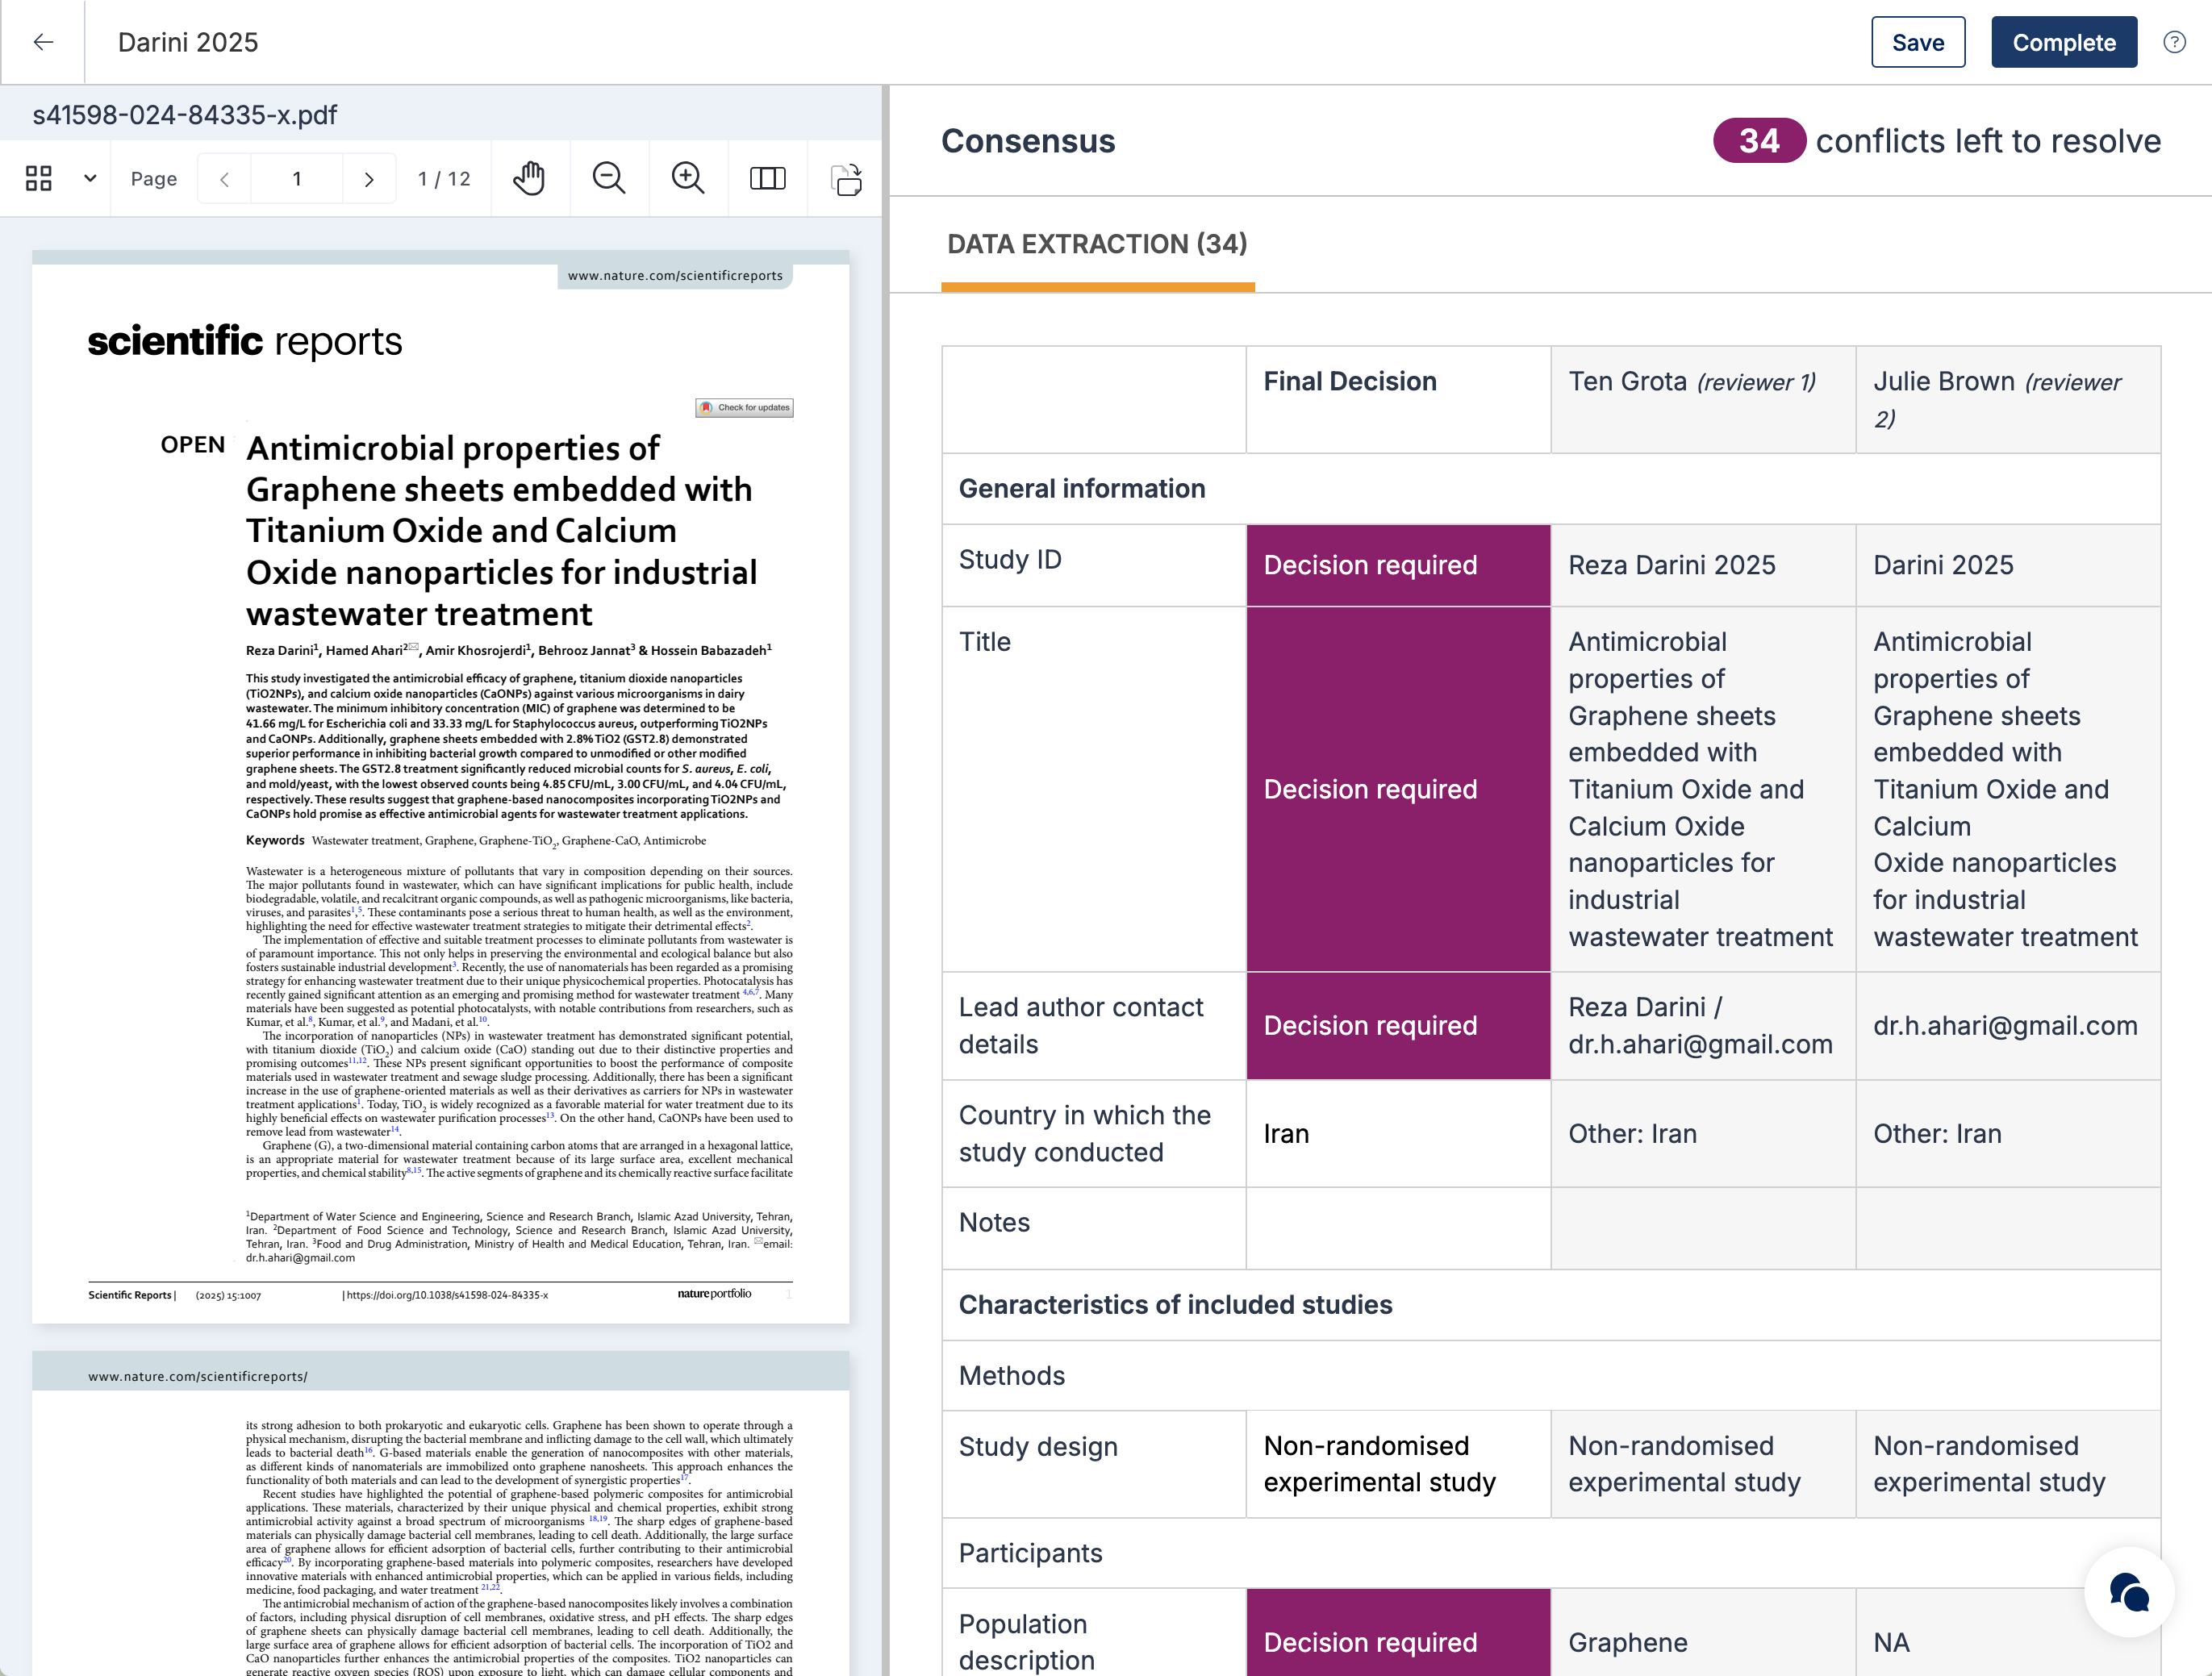The height and width of the screenshot is (1676, 2212).
Task: Open the help question mark icon
Action: pos(2174,42)
